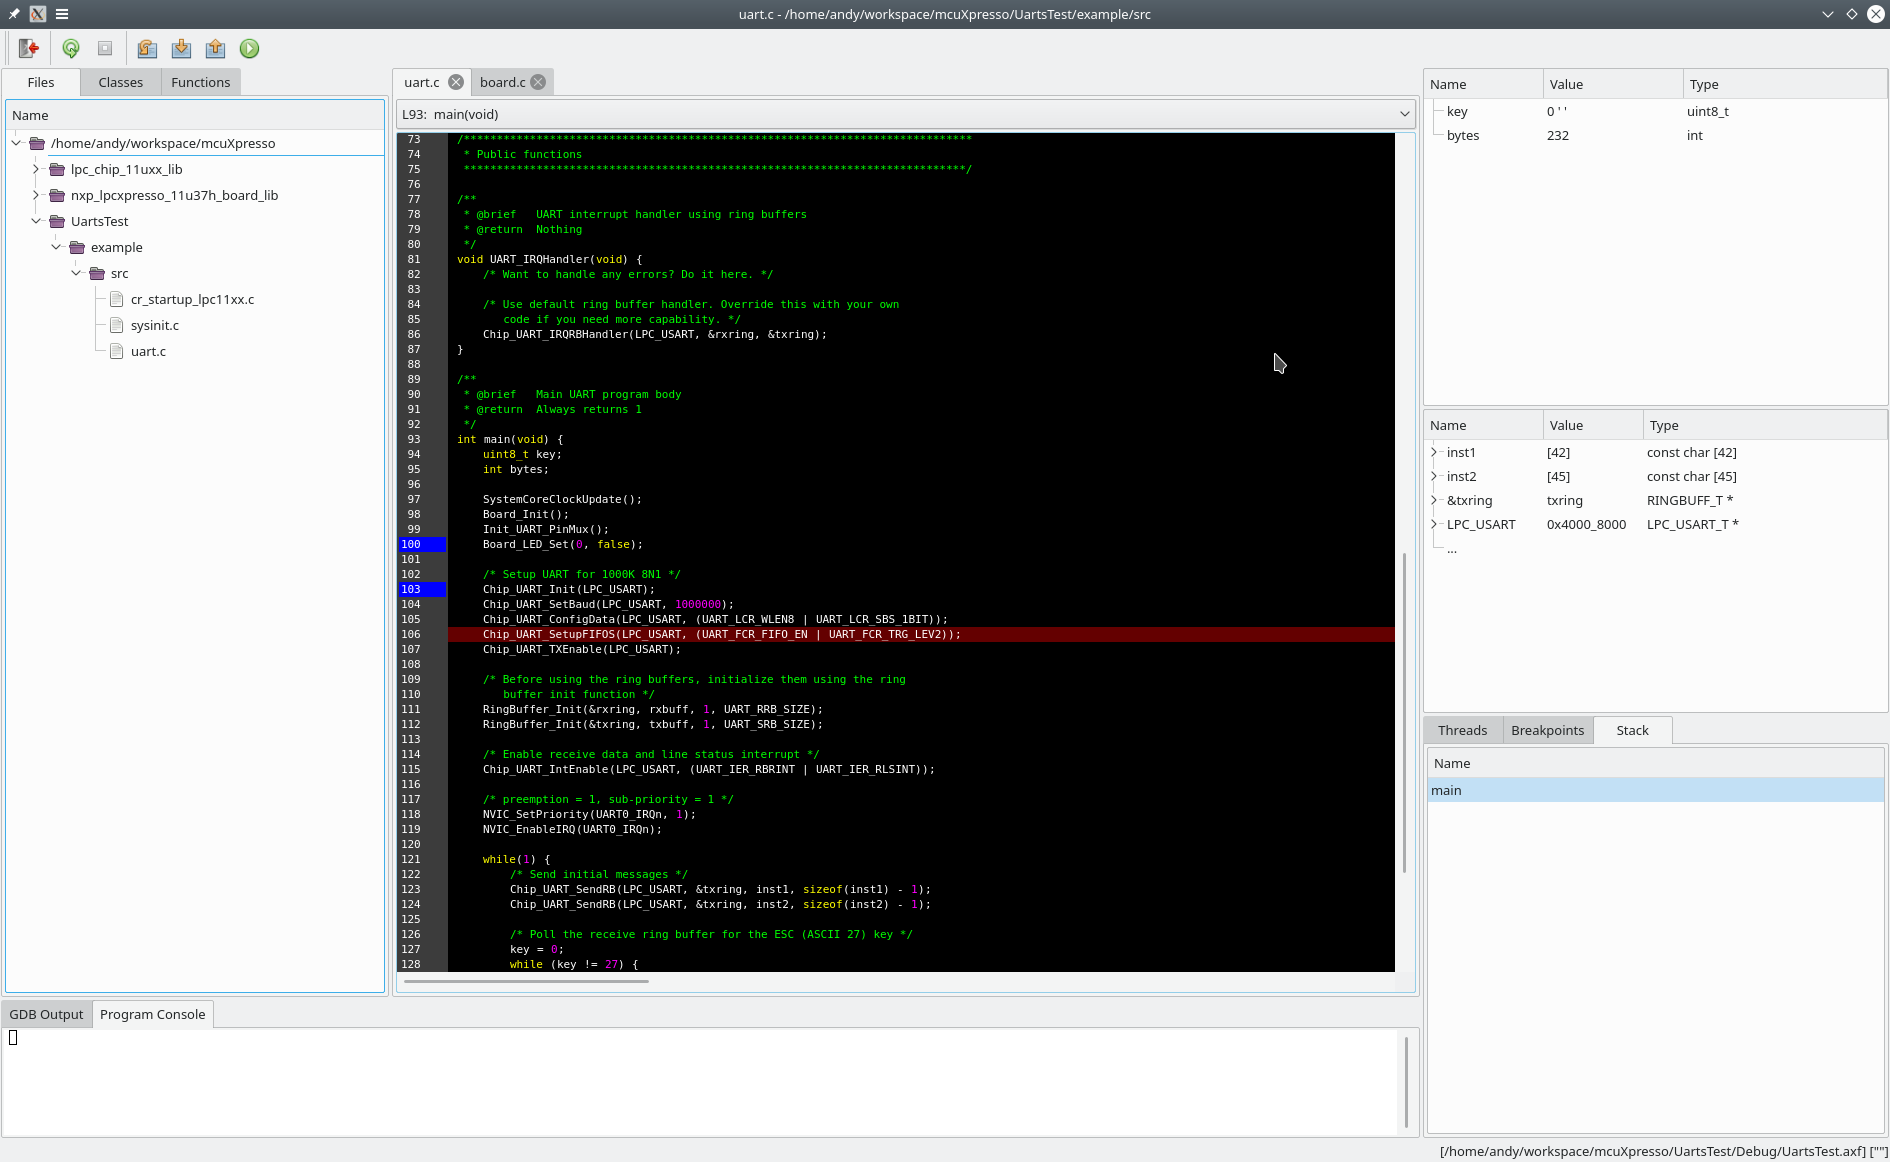The image size is (1890, 1162).
Task: Click the UartsTest folder icon
Action: coord(57,221)
